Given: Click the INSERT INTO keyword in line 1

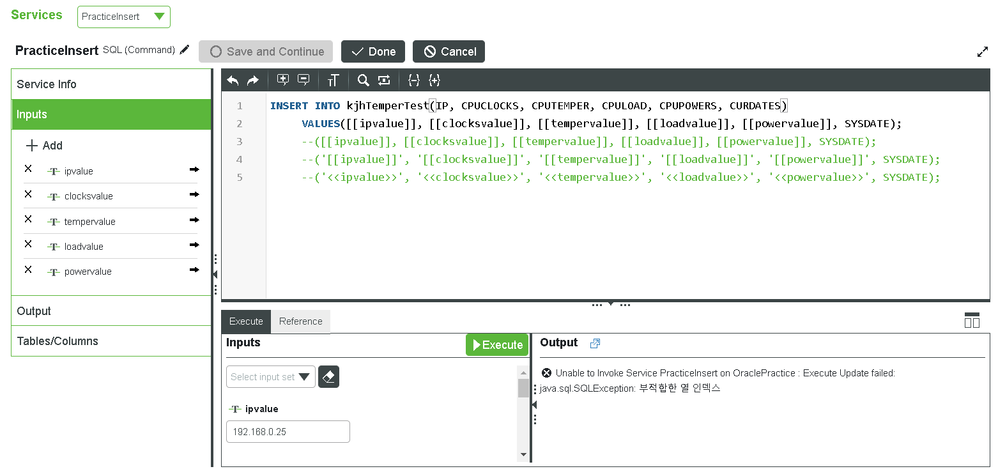Looking at the screenshot, I should (x=306, y=106).
